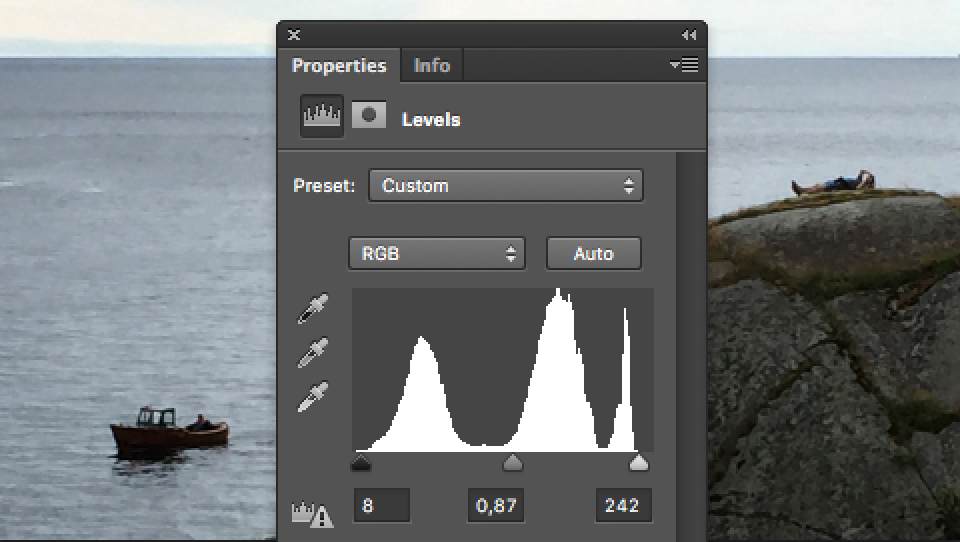Screen dimensions: 960x542
Task: Click the midtone field showing 0,87
Action: (x=496, y=506)
